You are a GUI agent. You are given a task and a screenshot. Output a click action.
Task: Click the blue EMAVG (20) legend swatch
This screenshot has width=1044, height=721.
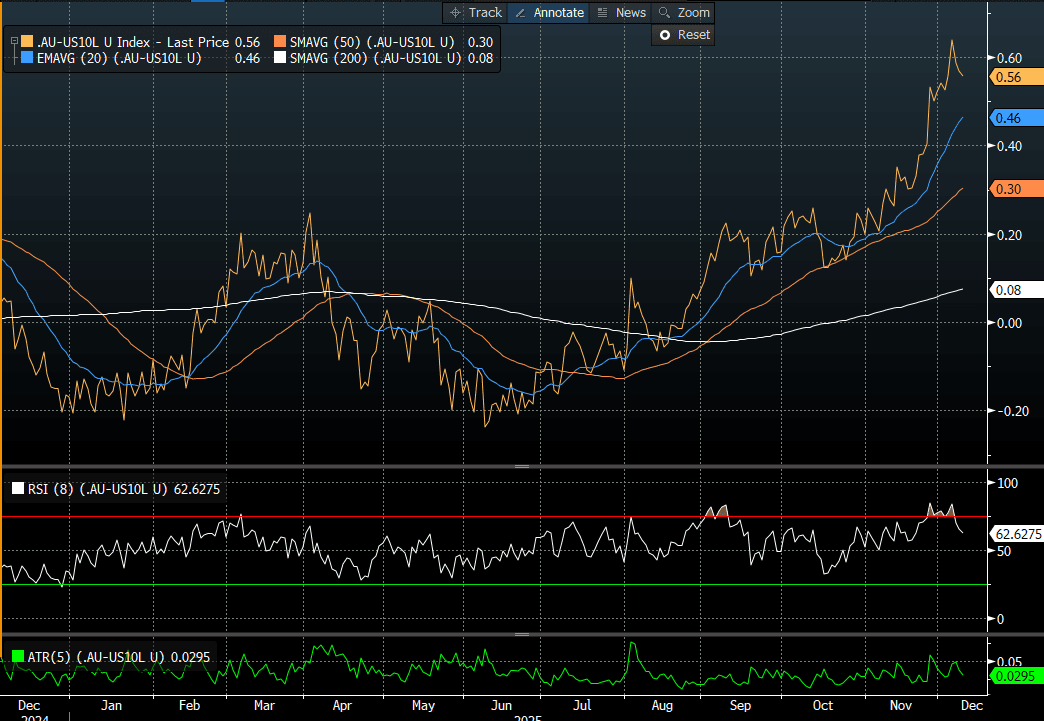[27, 59]
